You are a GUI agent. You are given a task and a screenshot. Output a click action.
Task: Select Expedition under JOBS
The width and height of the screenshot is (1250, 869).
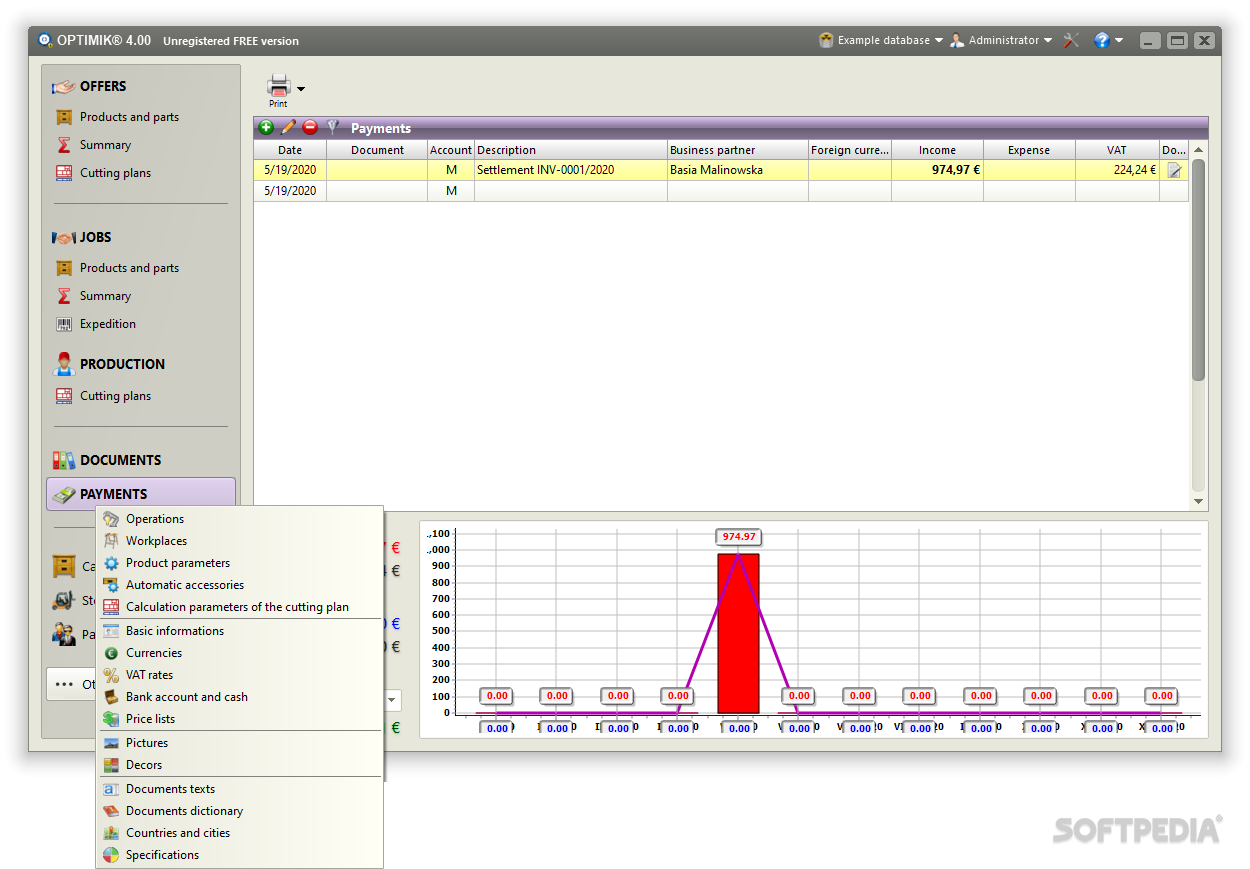[x=107, y=324]
